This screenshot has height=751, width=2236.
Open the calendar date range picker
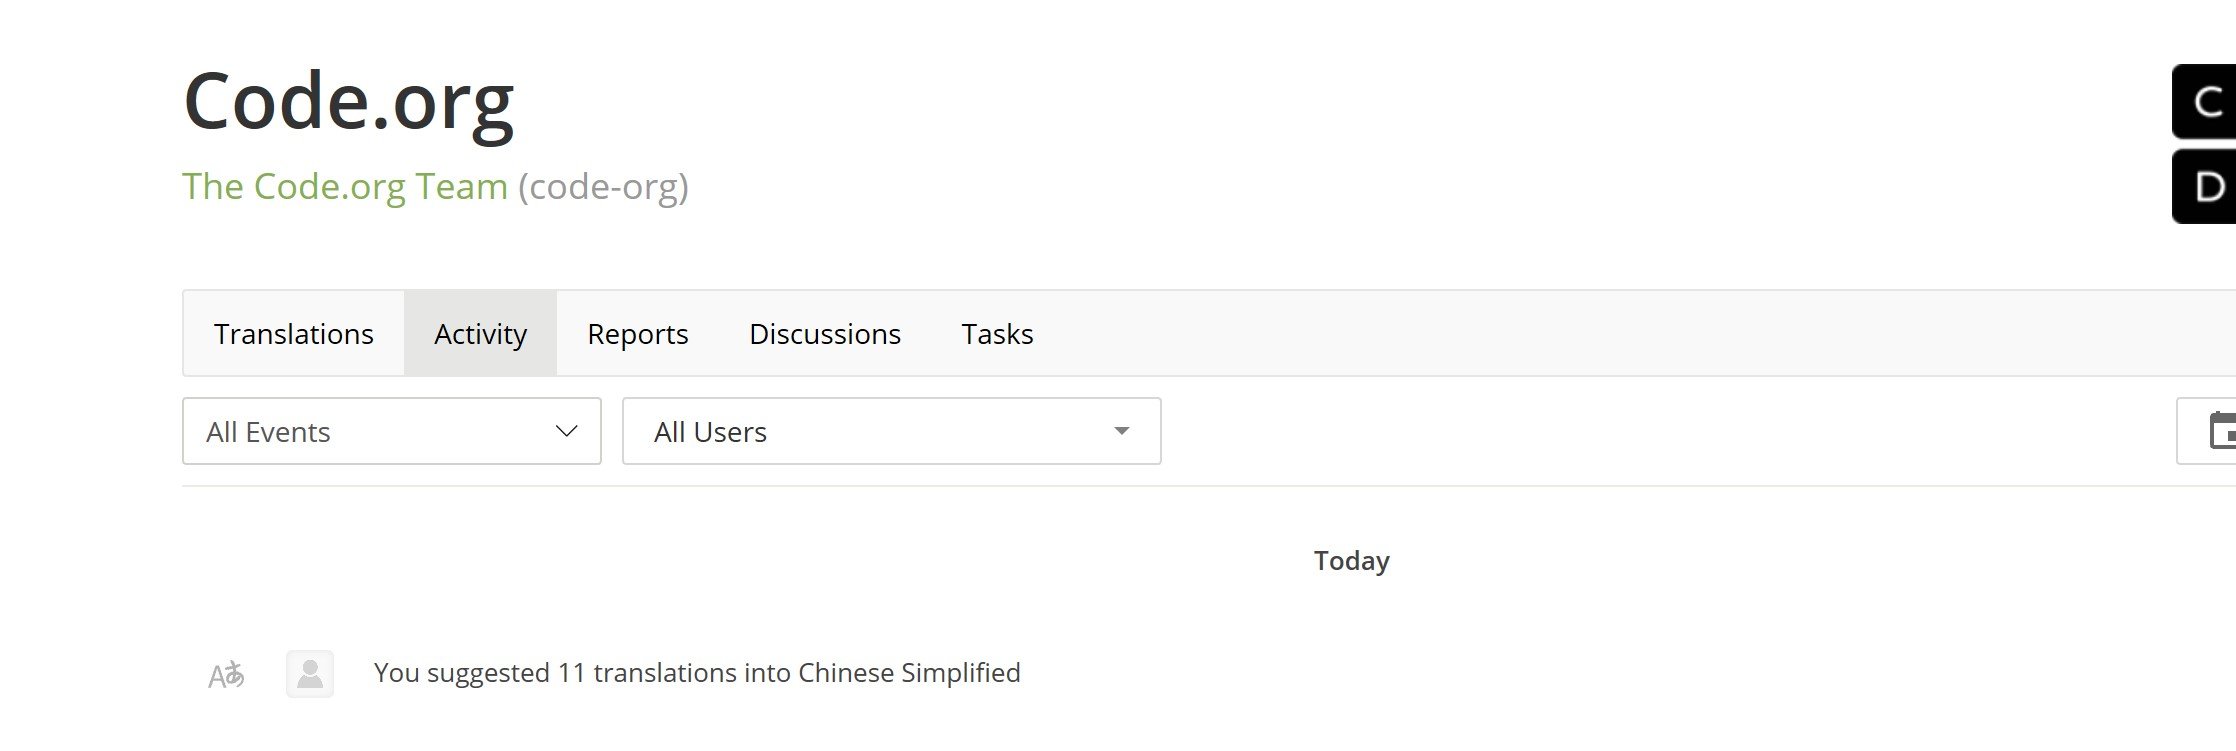pos(2218,432)
